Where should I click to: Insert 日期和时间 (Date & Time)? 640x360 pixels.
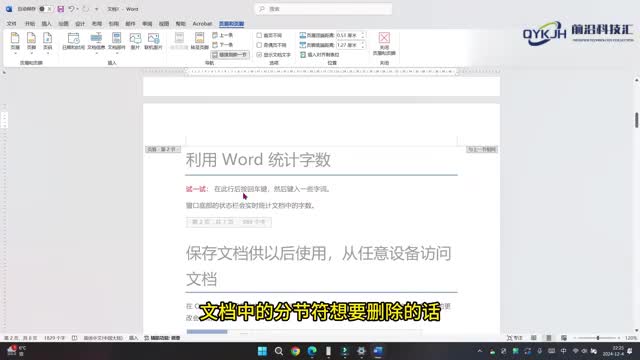73,41
